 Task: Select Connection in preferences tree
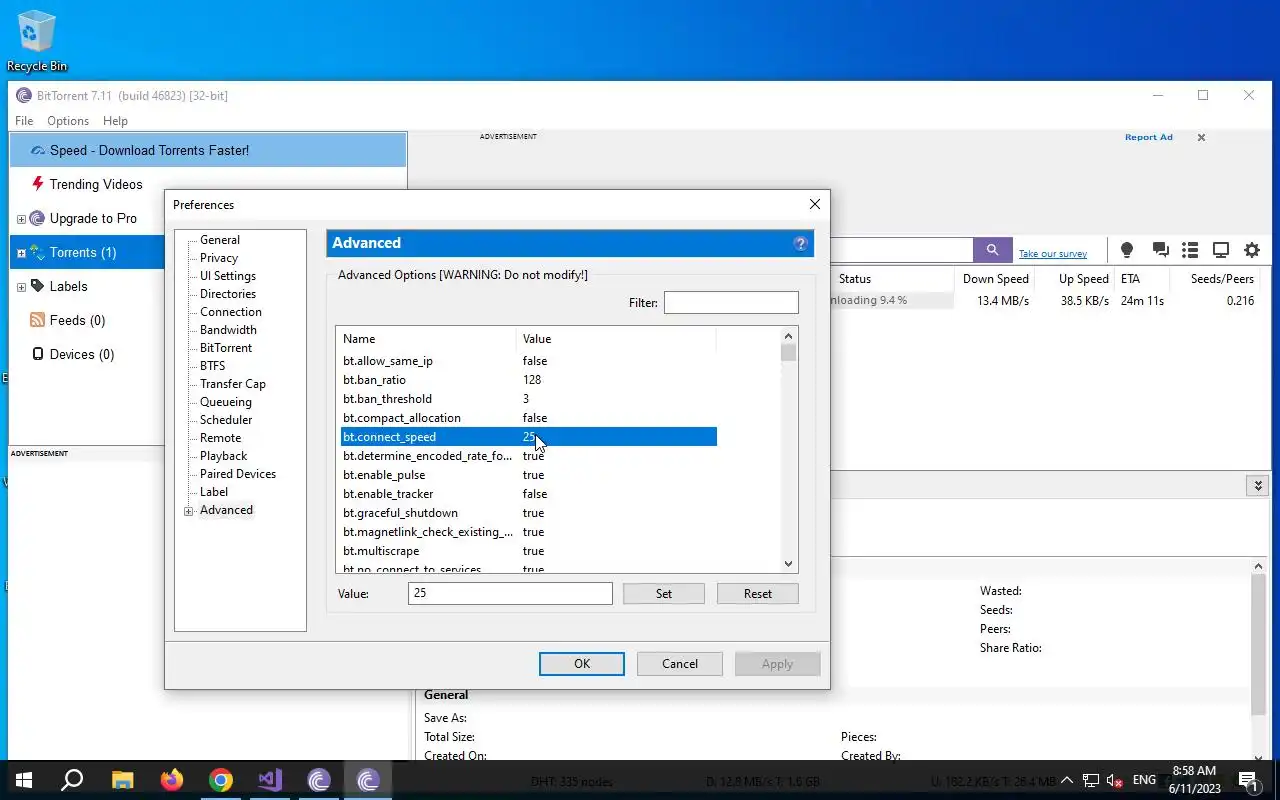click(x=231, y=312)
